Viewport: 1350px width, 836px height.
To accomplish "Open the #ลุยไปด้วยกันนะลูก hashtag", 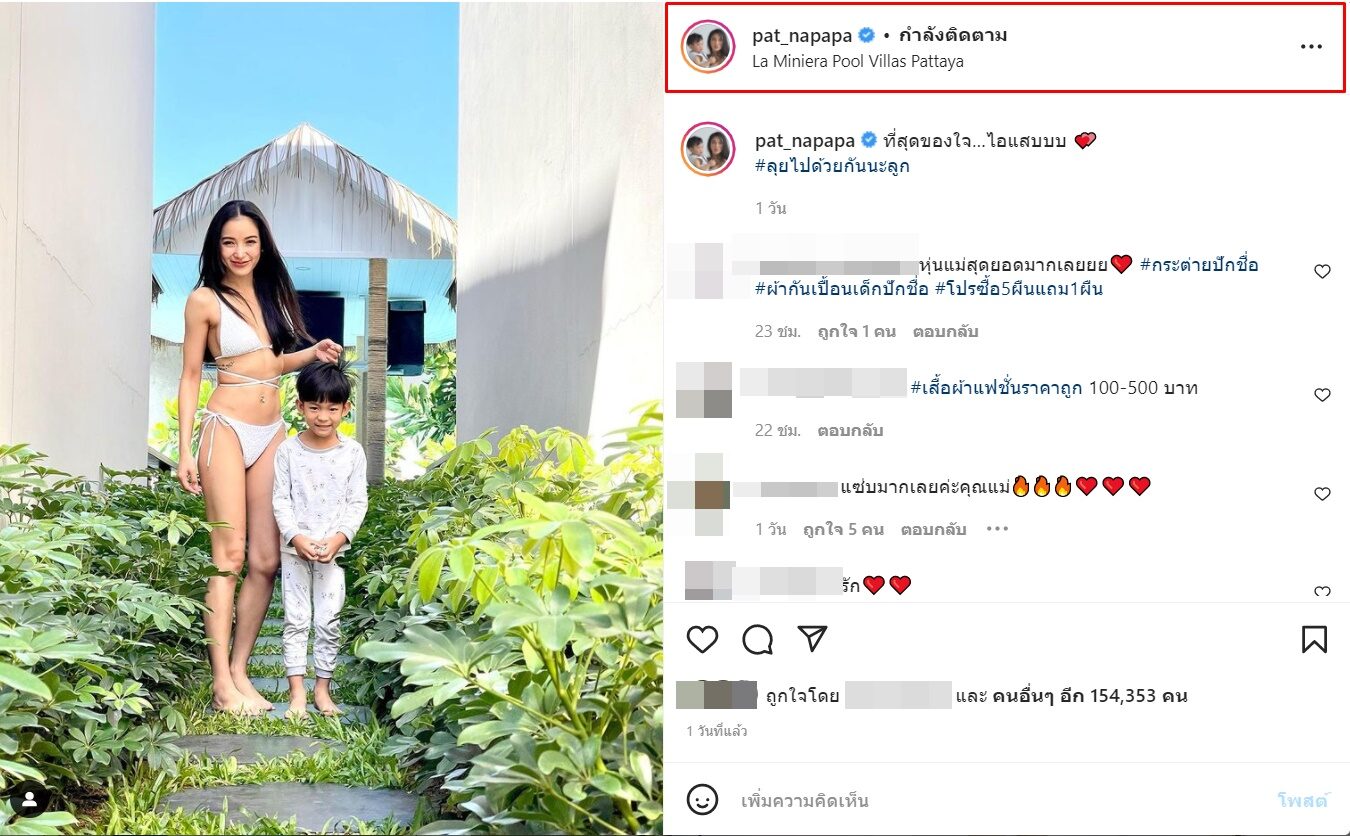I will (832, 166).
